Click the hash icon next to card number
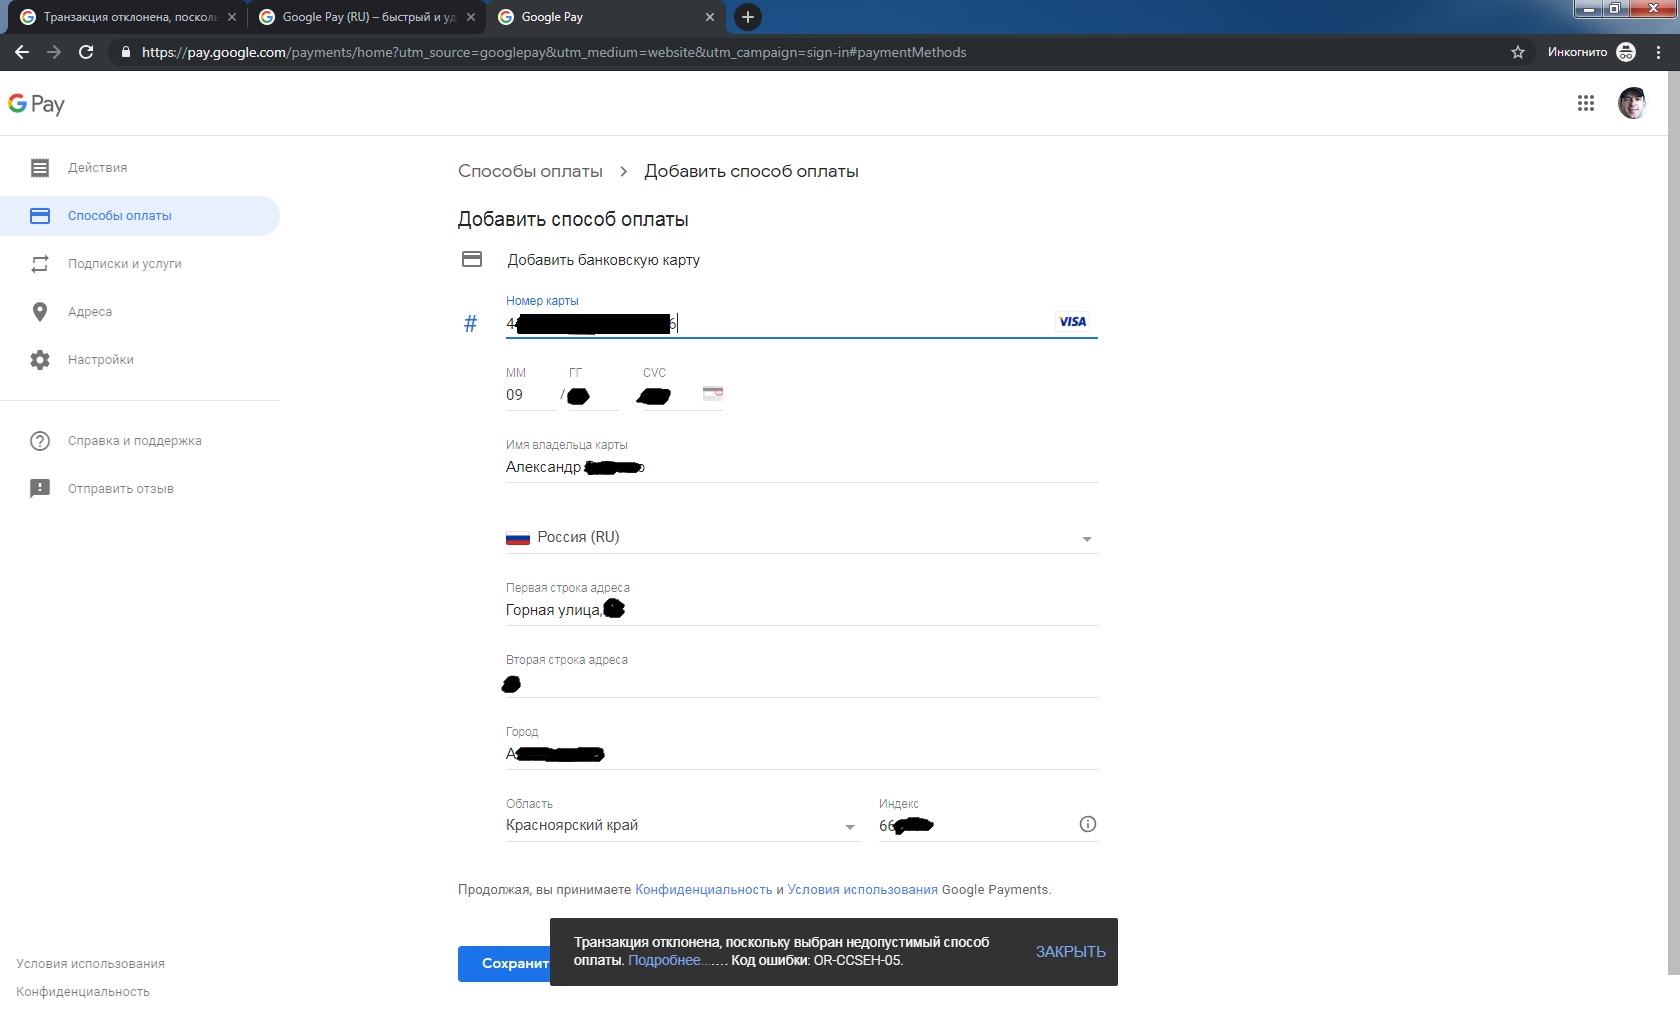This screenshot has height=1010, width=1680. click(x=471, y=324)
